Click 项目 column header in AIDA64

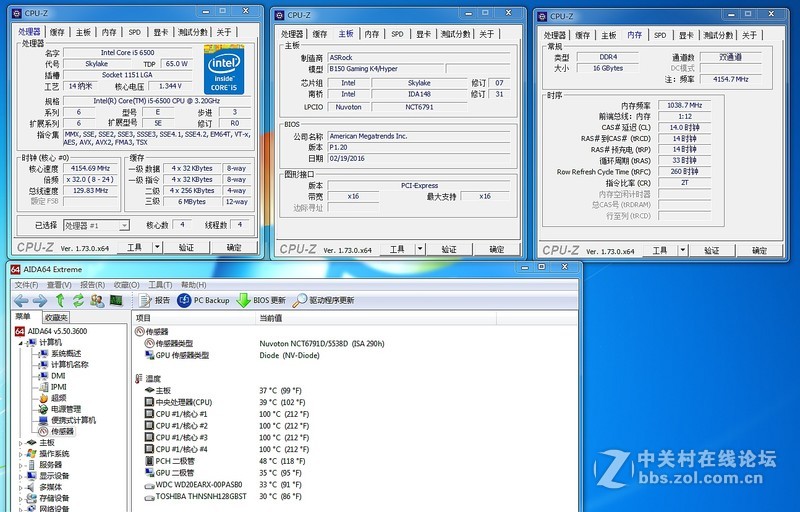tap(194, 318)
